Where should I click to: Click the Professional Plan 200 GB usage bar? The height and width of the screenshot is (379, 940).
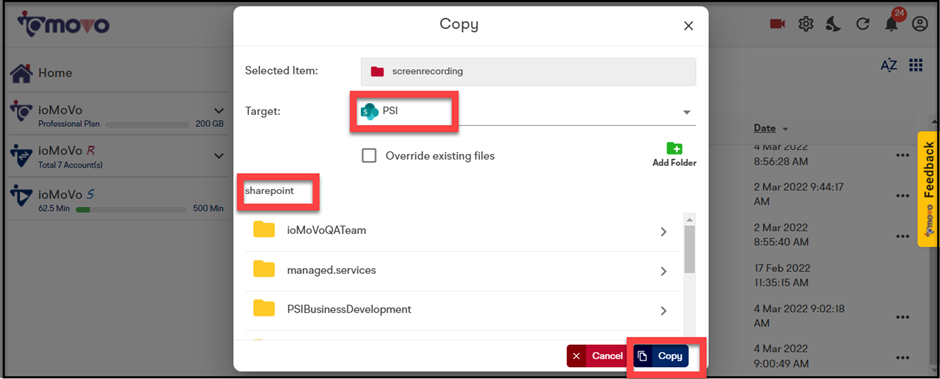(x=147, y=125)
